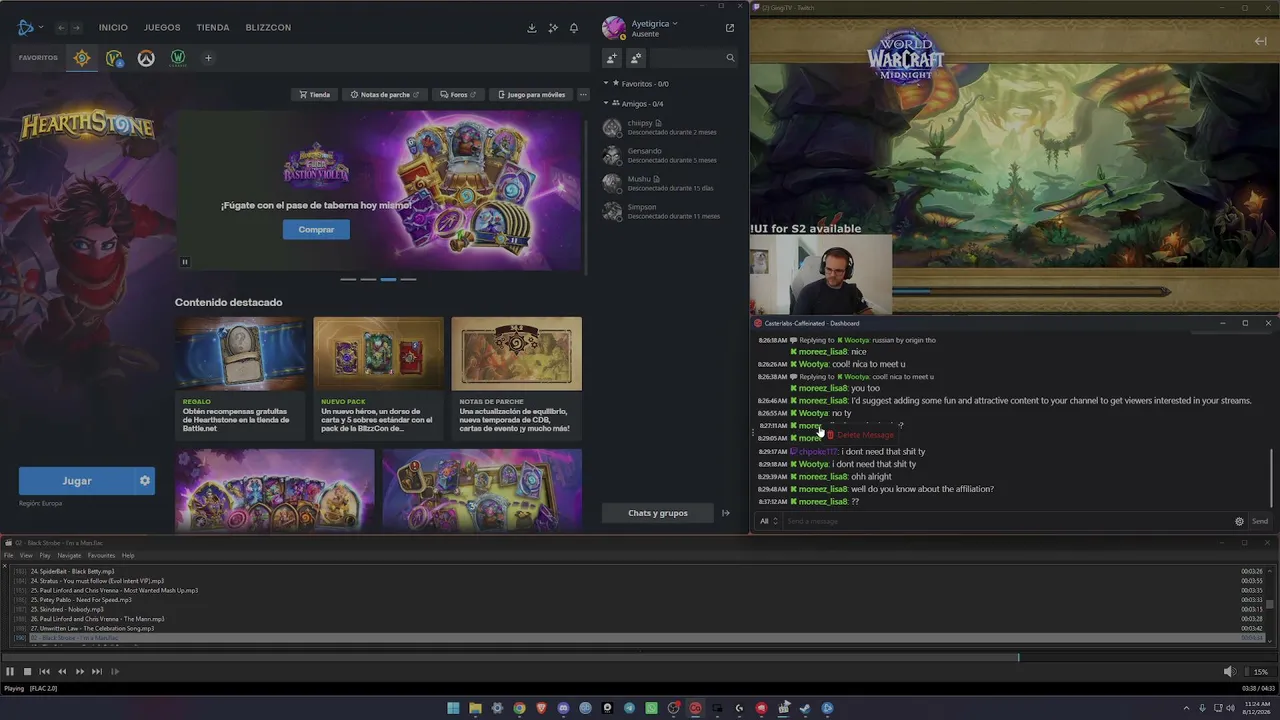Go back with Battle.net back arrow
Image resolution: width=1280 pixels, height=720 pixels.
pos(61,28)
